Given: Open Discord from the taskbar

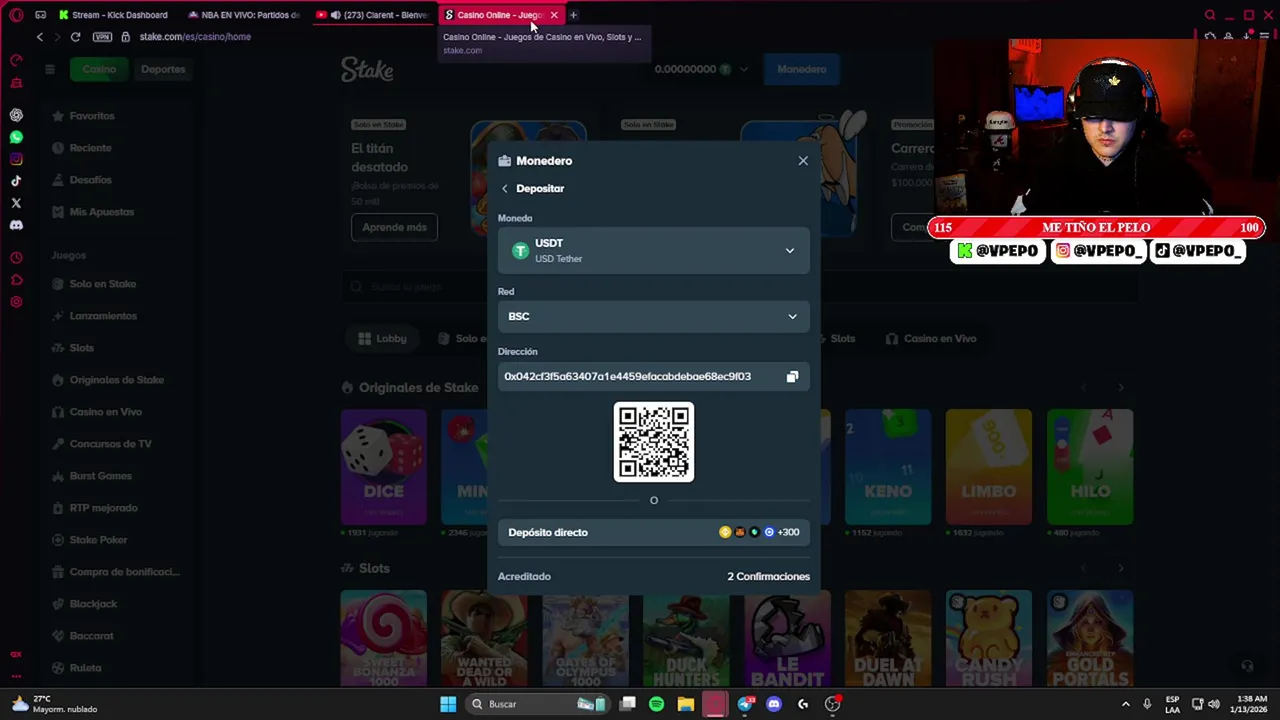Looking at the screenshot, I should (773, 704).
